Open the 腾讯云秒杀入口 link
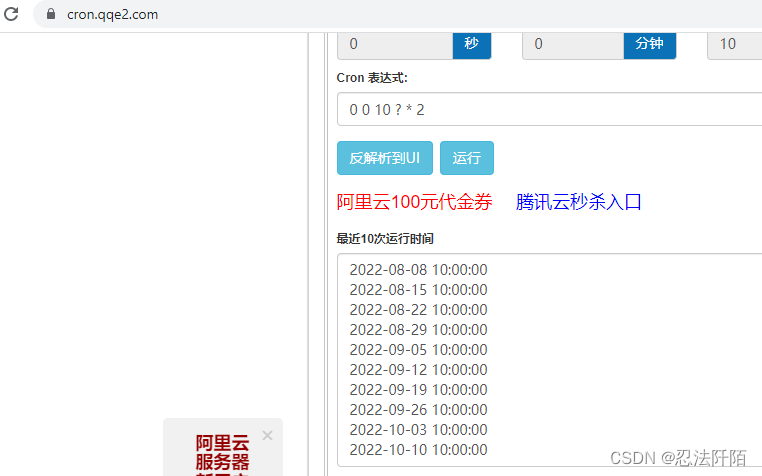The width and height of the screenshot is (762, 476). pos(578,202)
